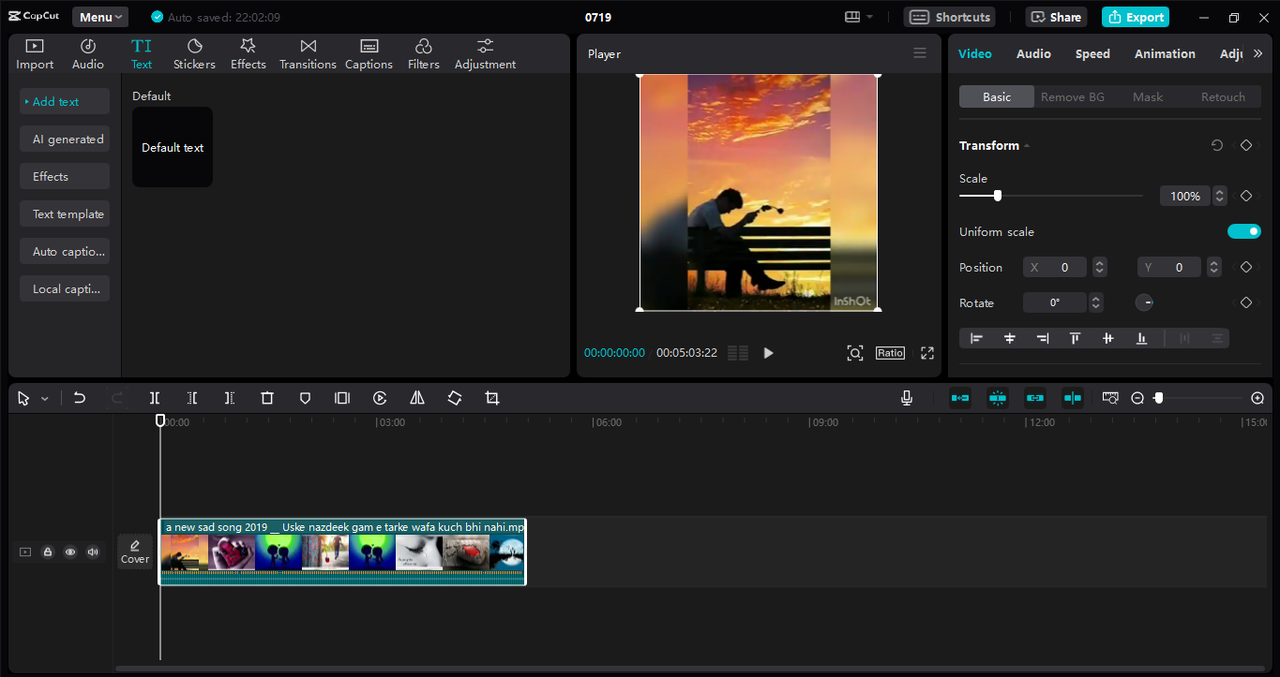1280x677 pixels.
Task: Reset the Transform settings
Action: point(1217,146)
